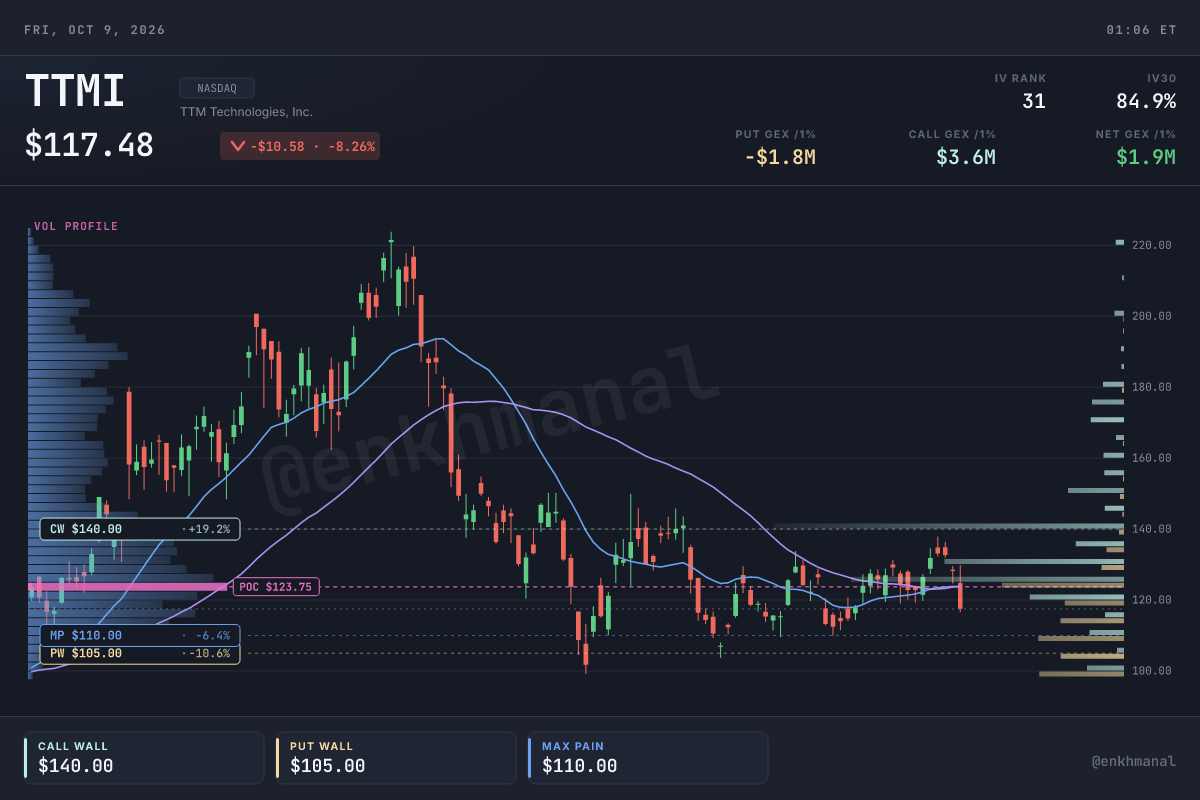
Task: Click the 220.00 price axis label
Action: pos(1152,245)
